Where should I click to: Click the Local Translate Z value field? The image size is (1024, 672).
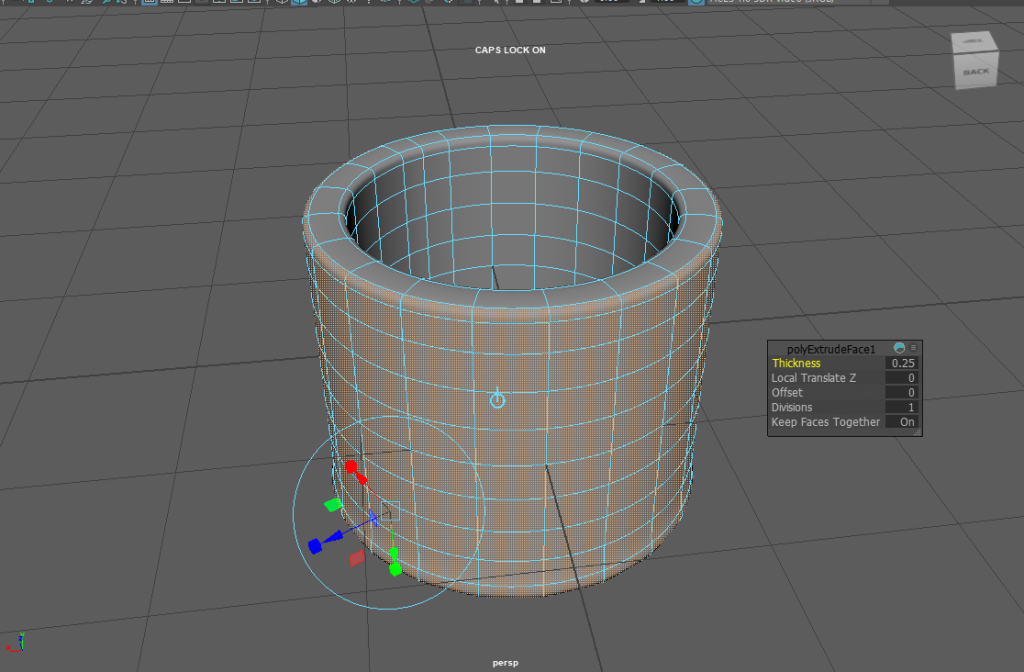pos(902,378)
